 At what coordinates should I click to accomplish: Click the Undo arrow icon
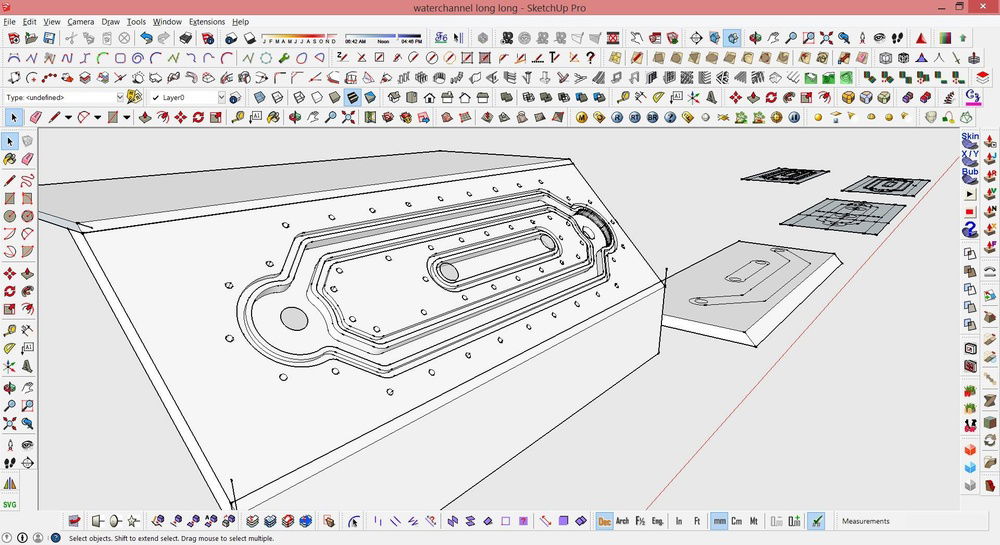pyautogui.click(x=147, y=38)
